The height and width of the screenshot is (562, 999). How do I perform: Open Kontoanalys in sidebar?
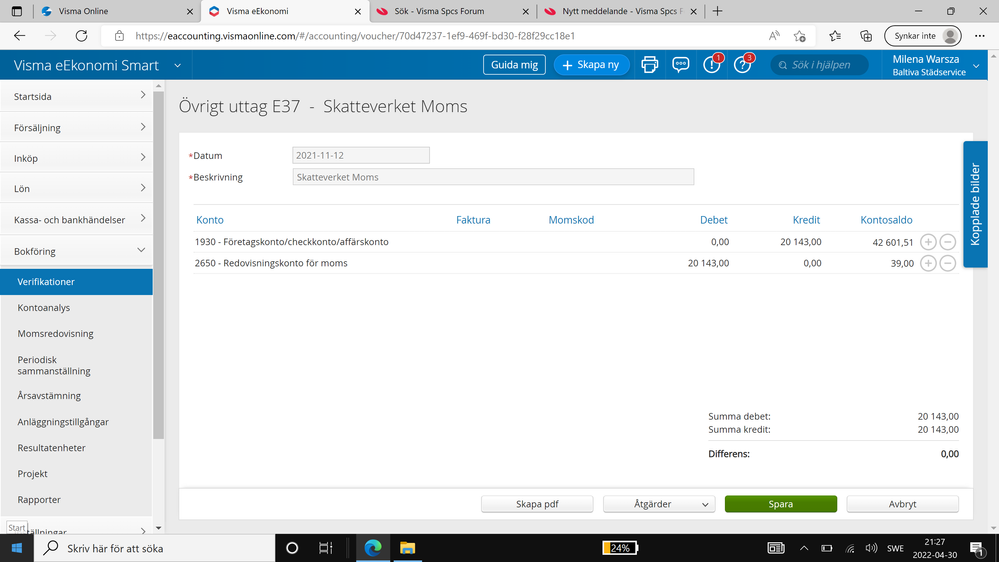[x=43, y=308]
